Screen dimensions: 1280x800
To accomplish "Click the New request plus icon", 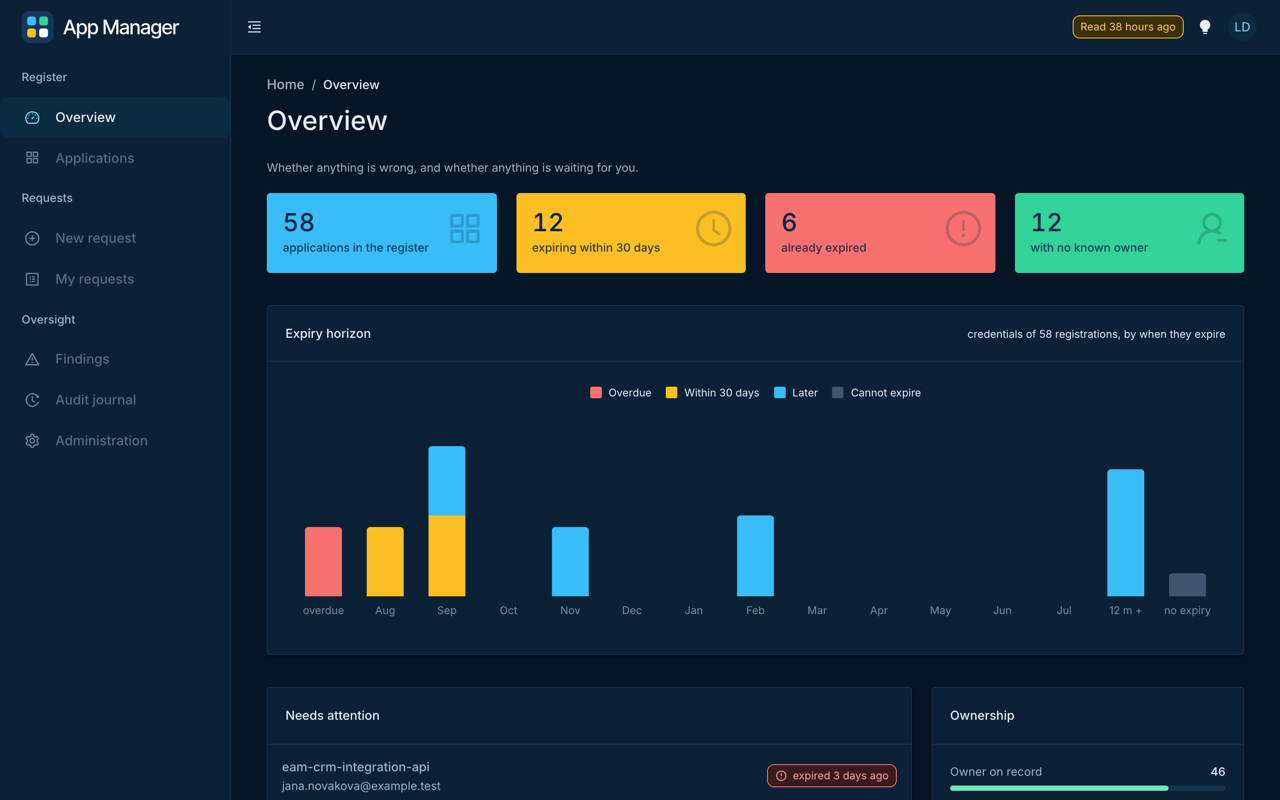I will pos(32,238).
